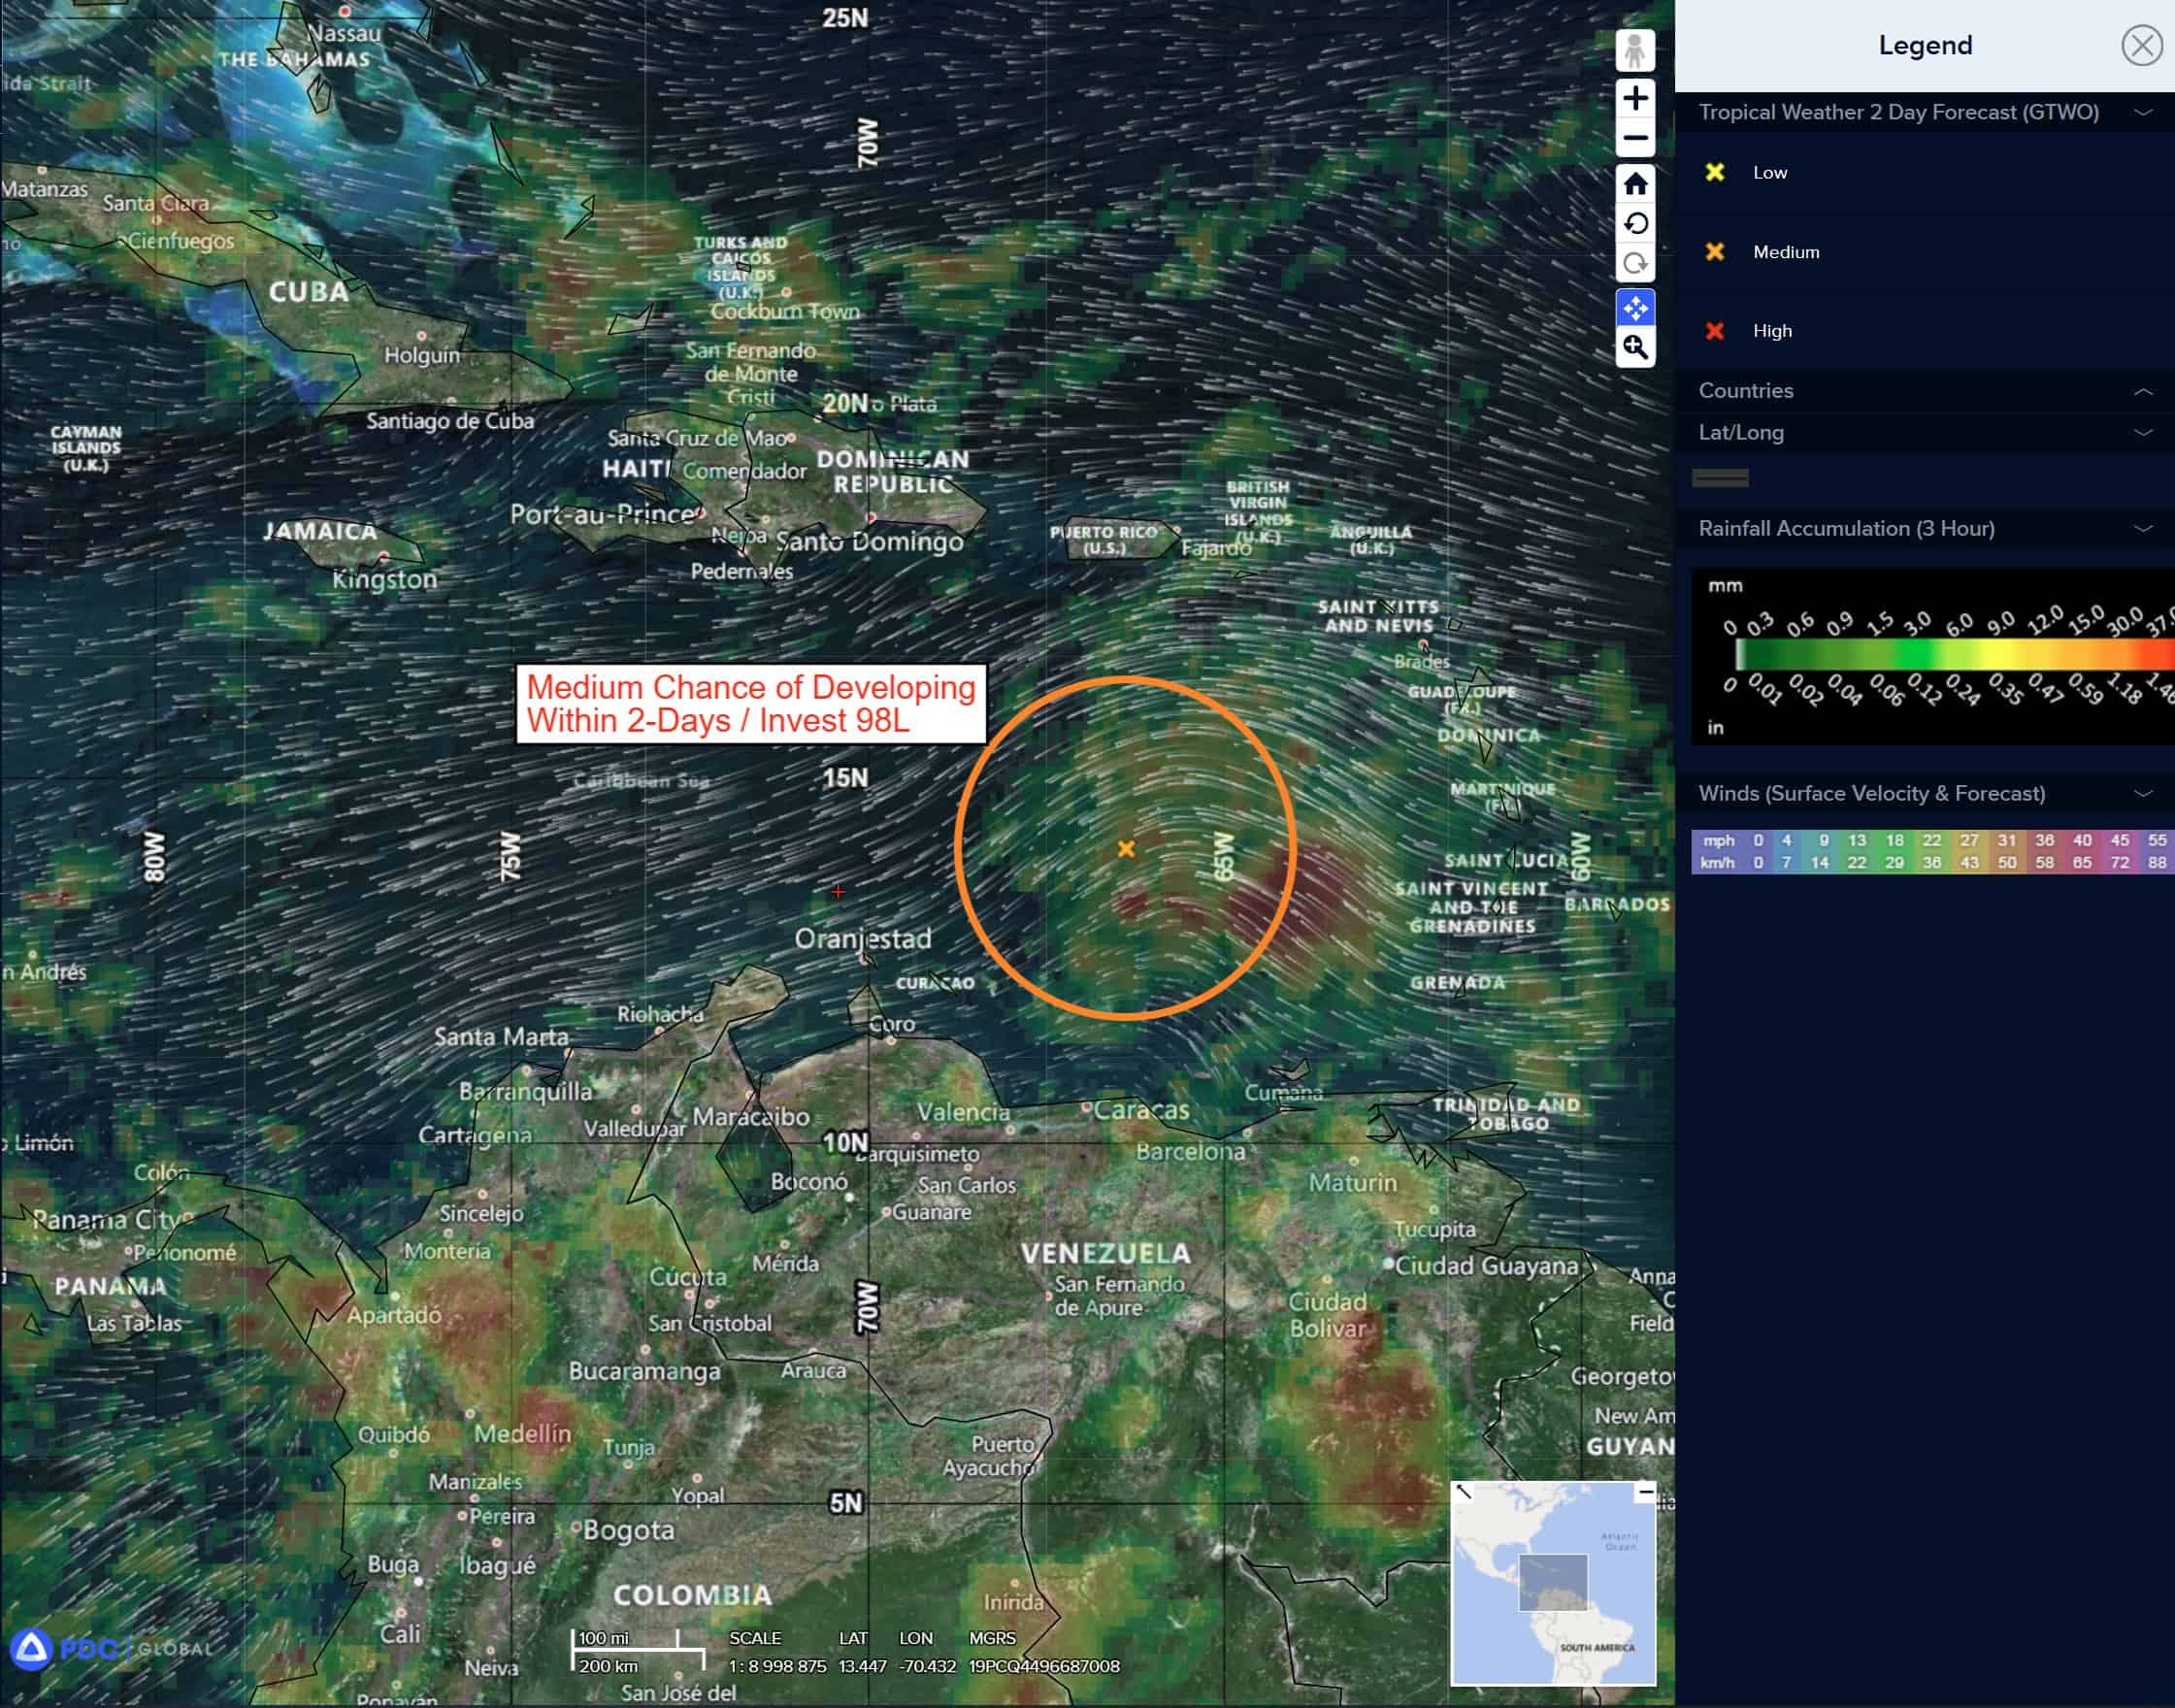Collapse Tropical Weather 2 Day Forecast section
Viewport: 2175px width, 1708px height.
[x=2142, y=112]
